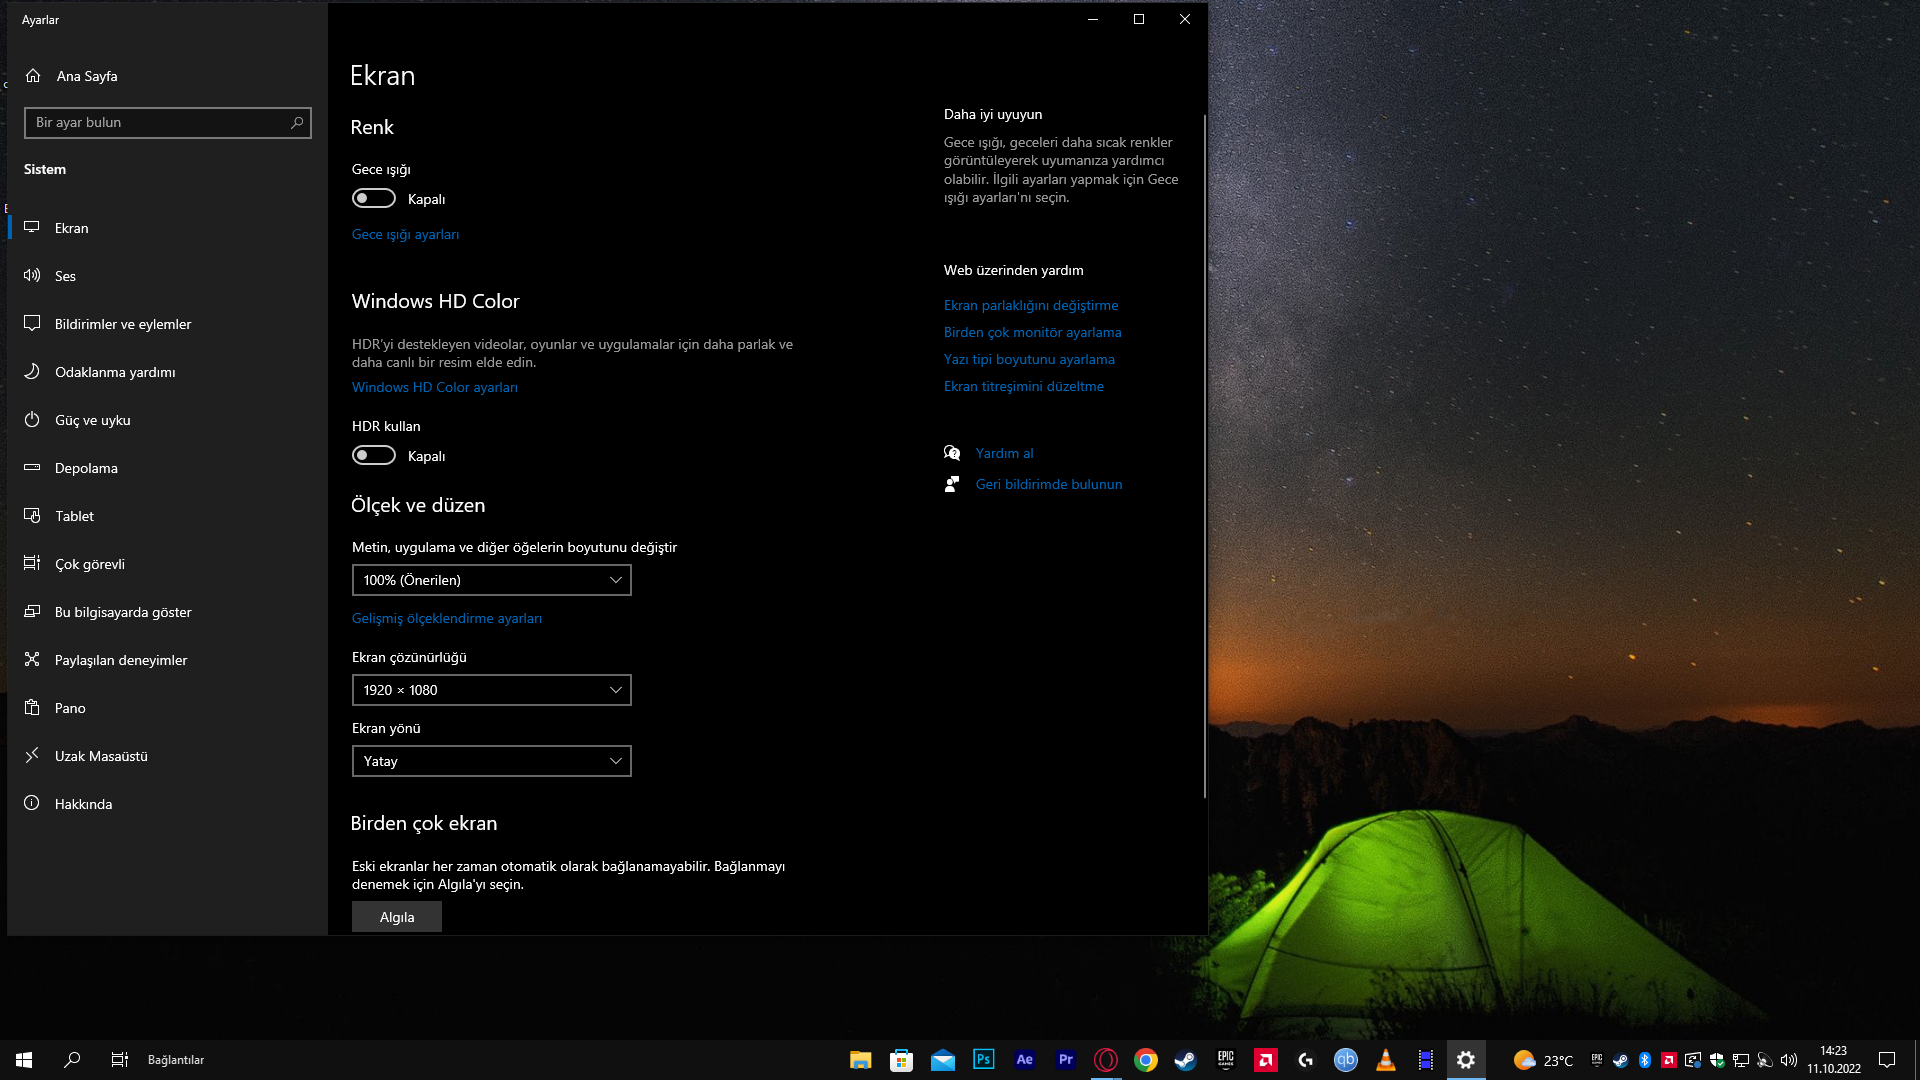
Task: Open Windows HD Color ayarları link
Action: click(x=435, y=387)
